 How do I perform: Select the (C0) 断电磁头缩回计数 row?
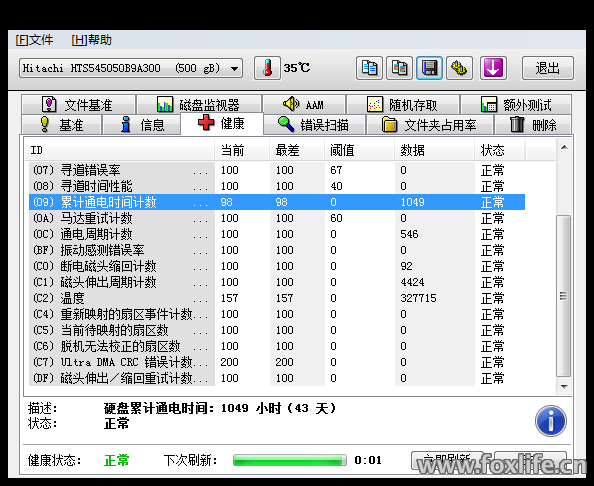click(x=277, y=266)
